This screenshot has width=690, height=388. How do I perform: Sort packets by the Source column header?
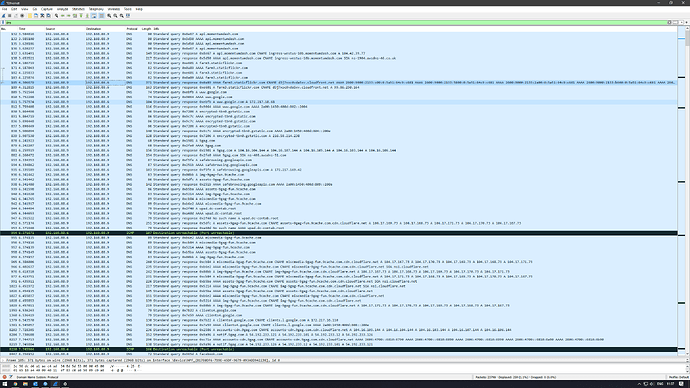tap(50, 29)
